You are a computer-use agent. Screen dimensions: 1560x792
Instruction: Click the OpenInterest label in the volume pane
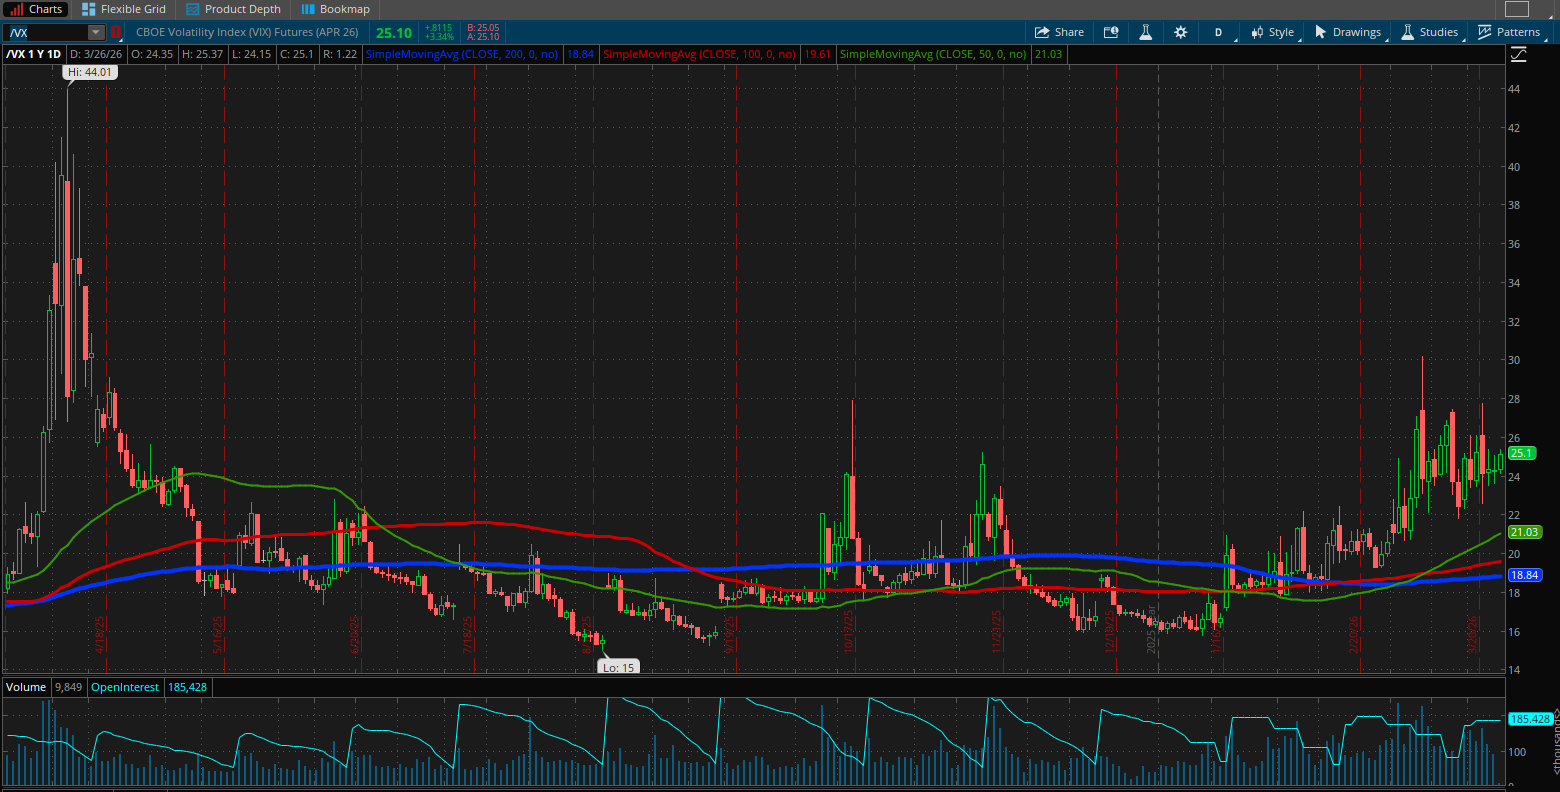124,687
